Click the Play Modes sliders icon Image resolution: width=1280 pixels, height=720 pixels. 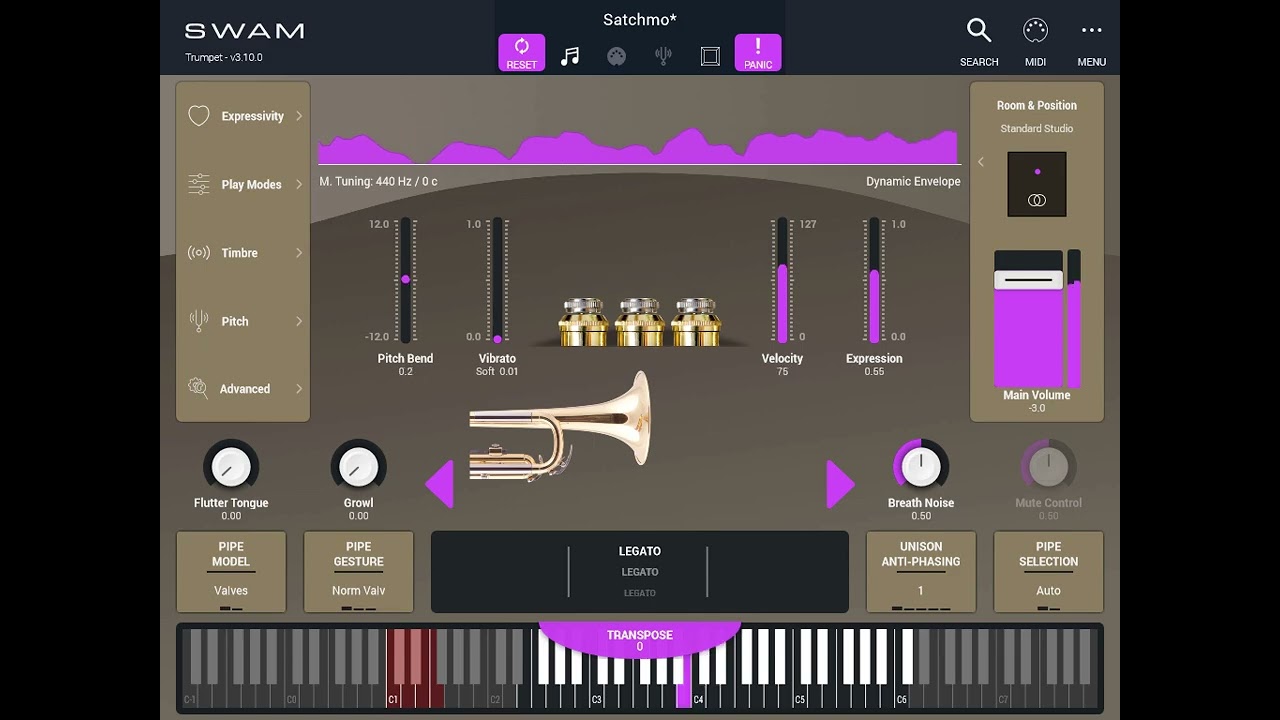coord(199,184)
